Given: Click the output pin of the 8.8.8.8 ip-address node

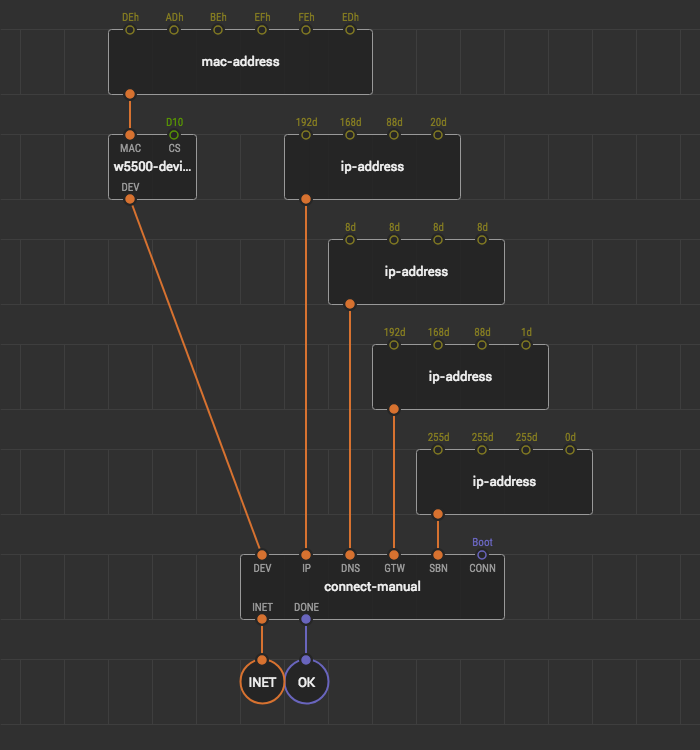Looking at the screenshot, I should (x=350, y=304).
